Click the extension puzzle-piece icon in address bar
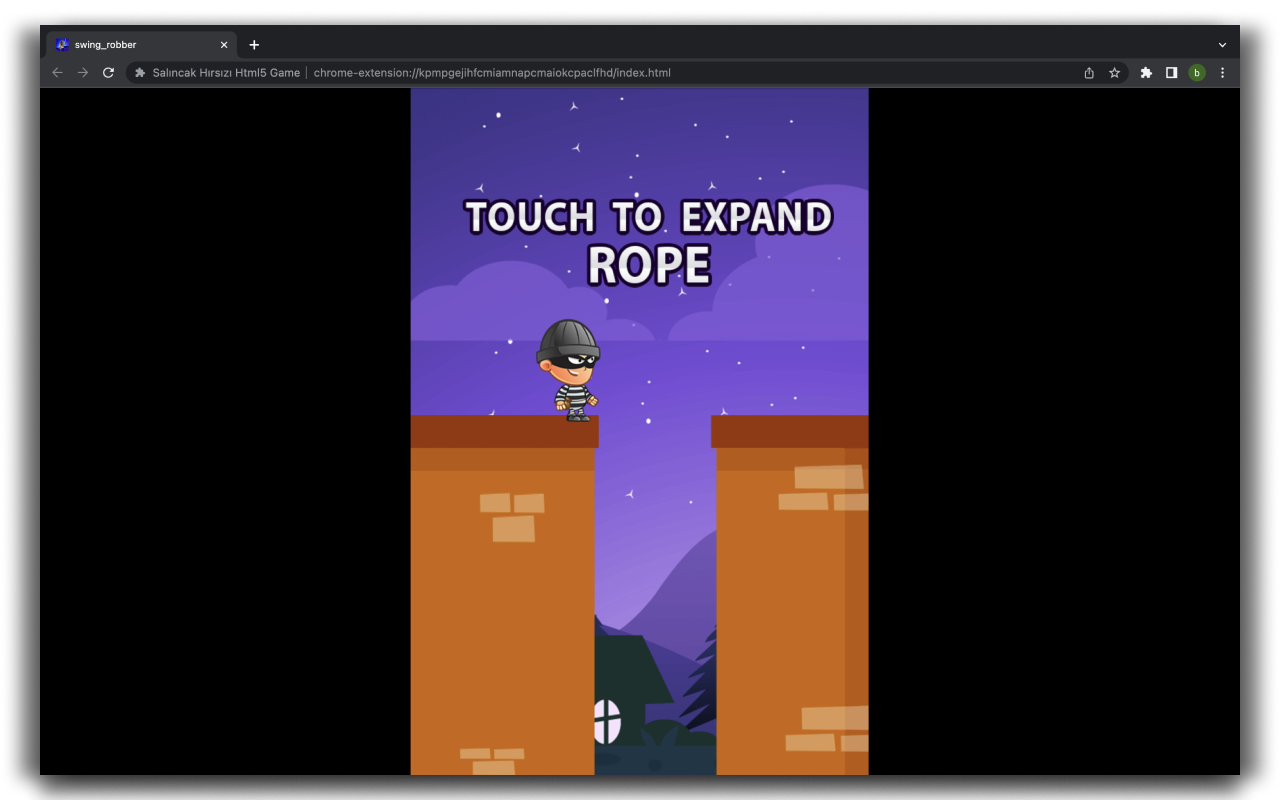The width and height of the screenshot is (1280, 800). point(139,72)
